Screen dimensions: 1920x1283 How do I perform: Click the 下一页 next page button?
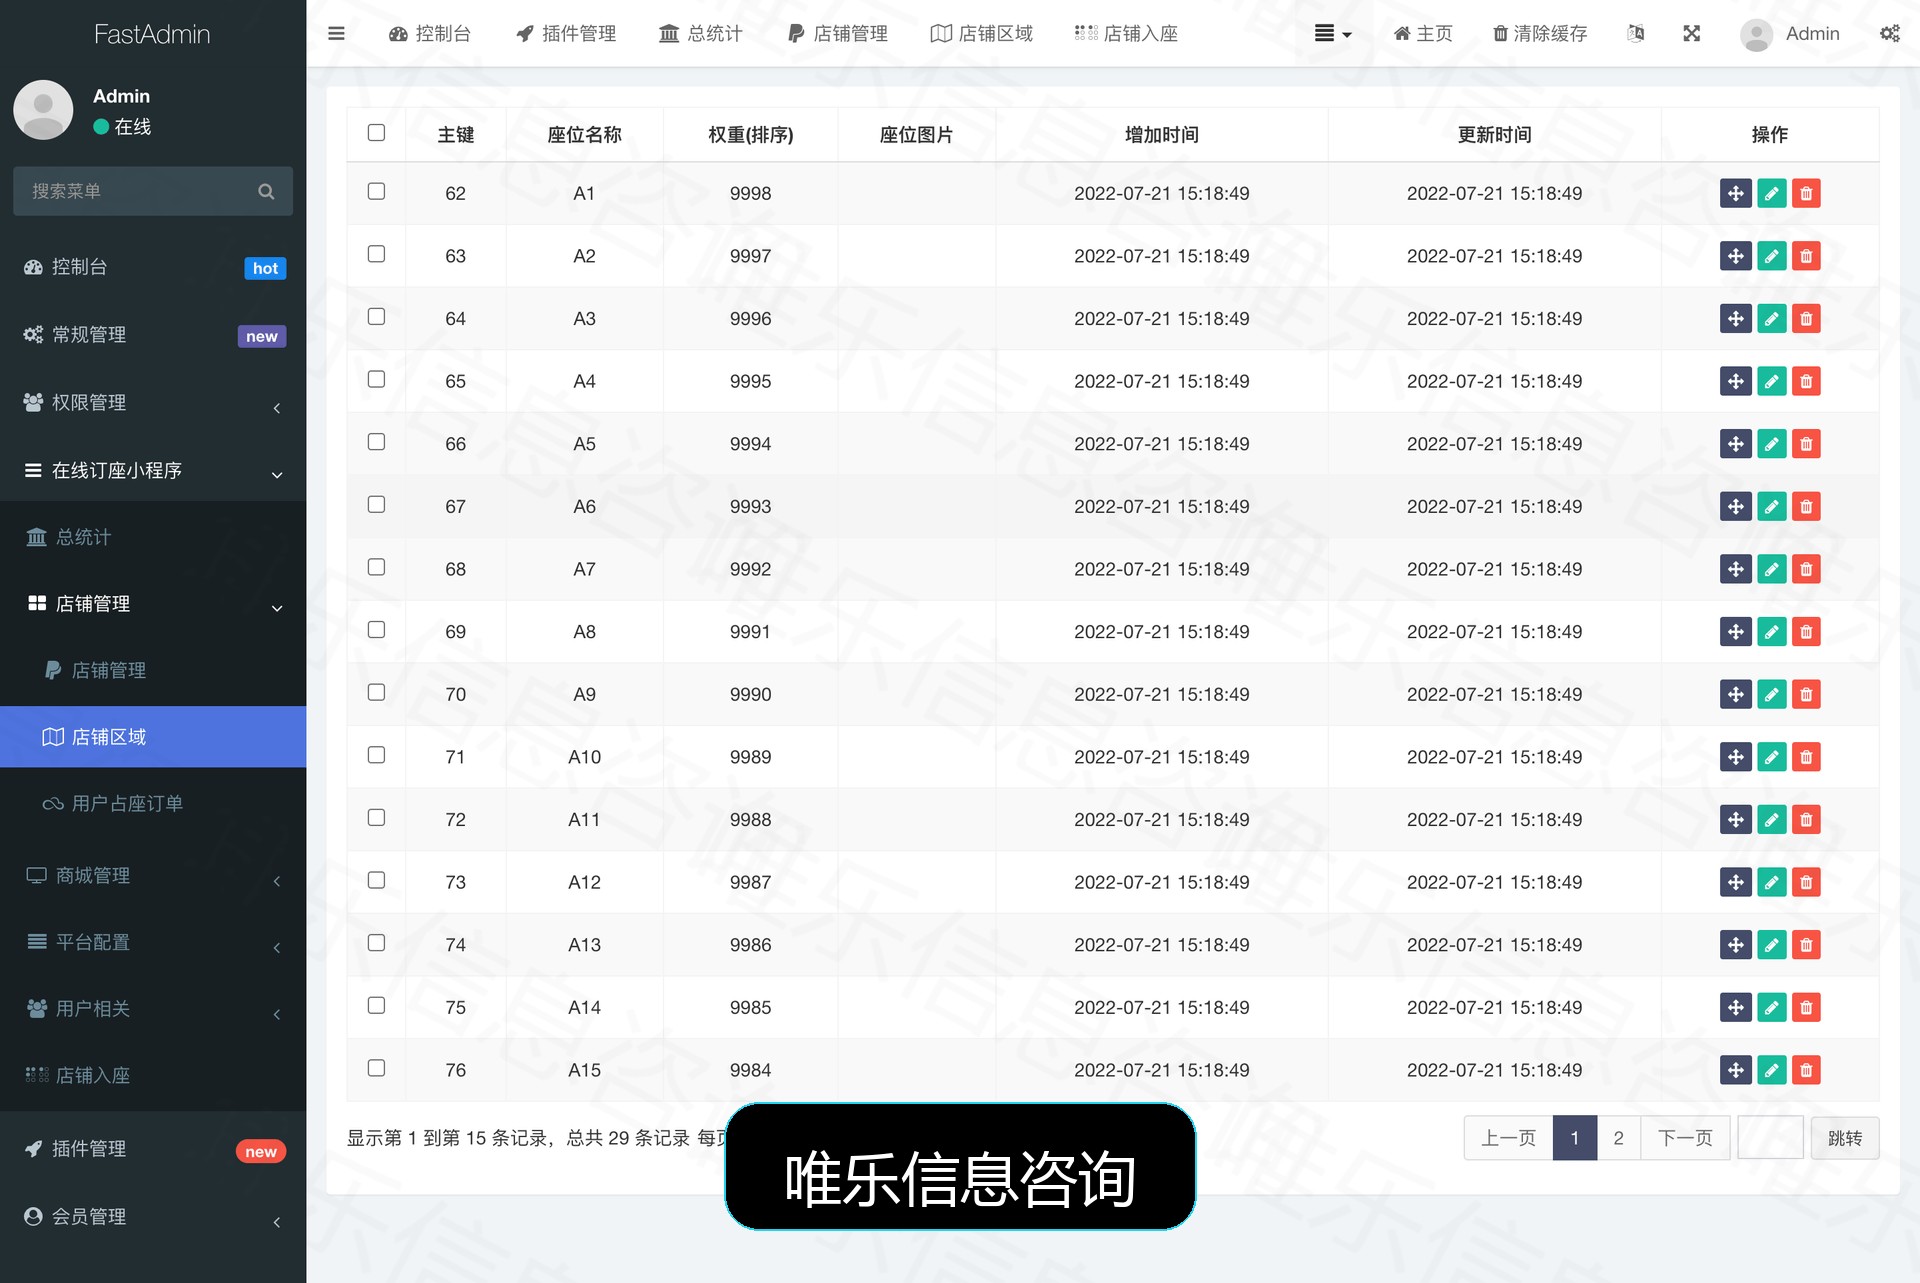point(1685,1138)
